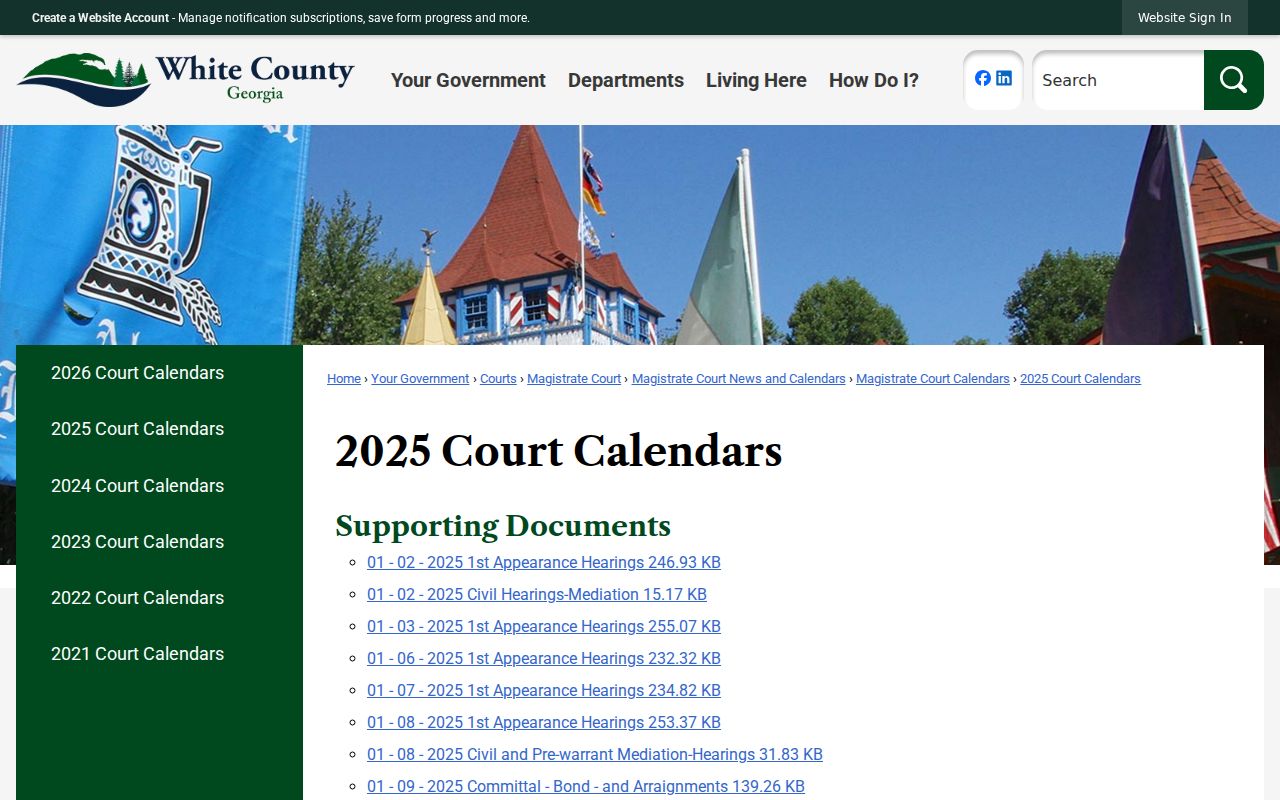Open Magistrate Court Calendars breadcrumb
The width and height of the screenshot is (1280, 800).
point(933,379)
